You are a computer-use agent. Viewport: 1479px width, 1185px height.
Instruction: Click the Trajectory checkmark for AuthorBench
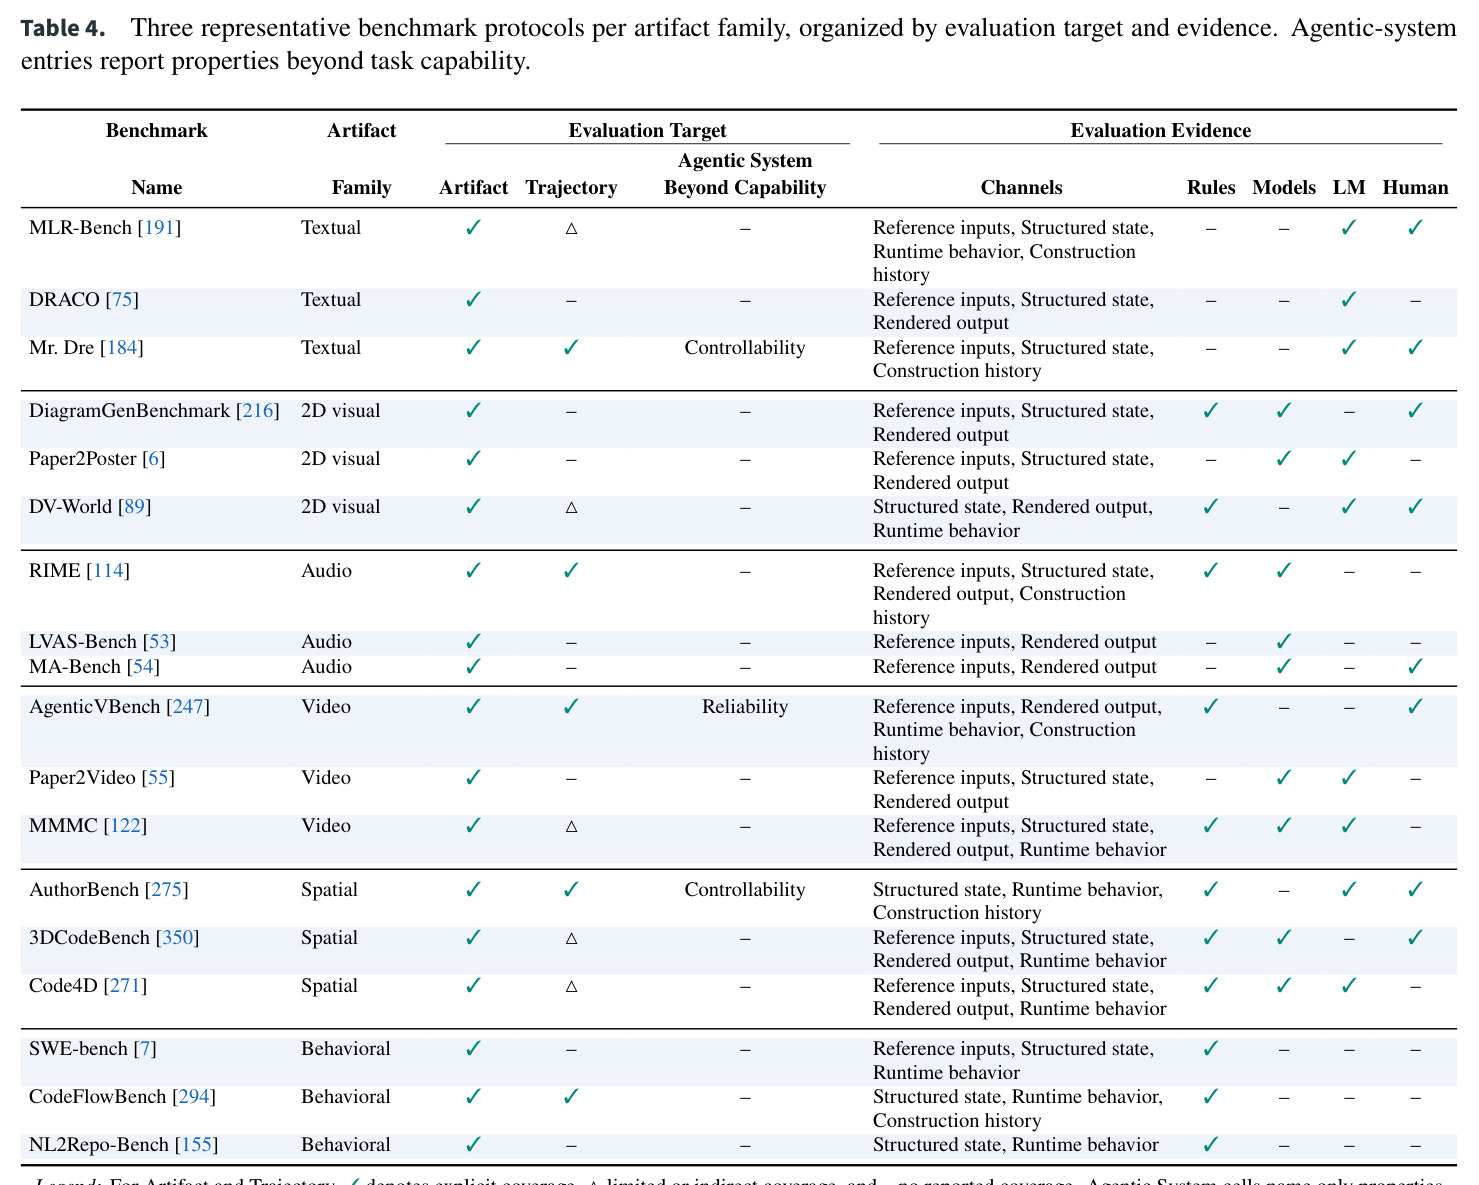[571, 890]
